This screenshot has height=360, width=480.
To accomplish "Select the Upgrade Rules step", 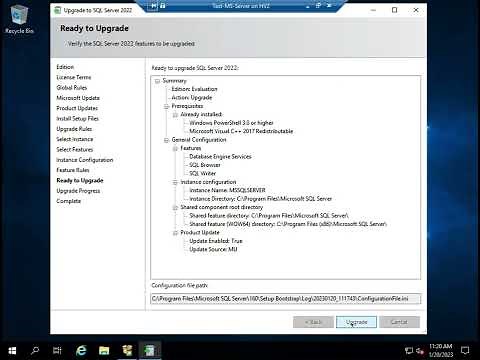I will tap(74, 129).
